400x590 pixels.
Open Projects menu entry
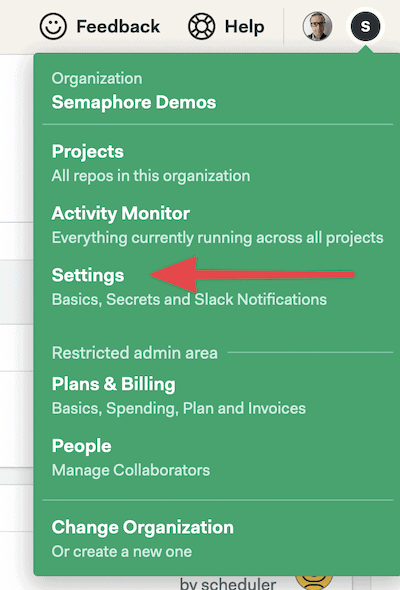88,152
